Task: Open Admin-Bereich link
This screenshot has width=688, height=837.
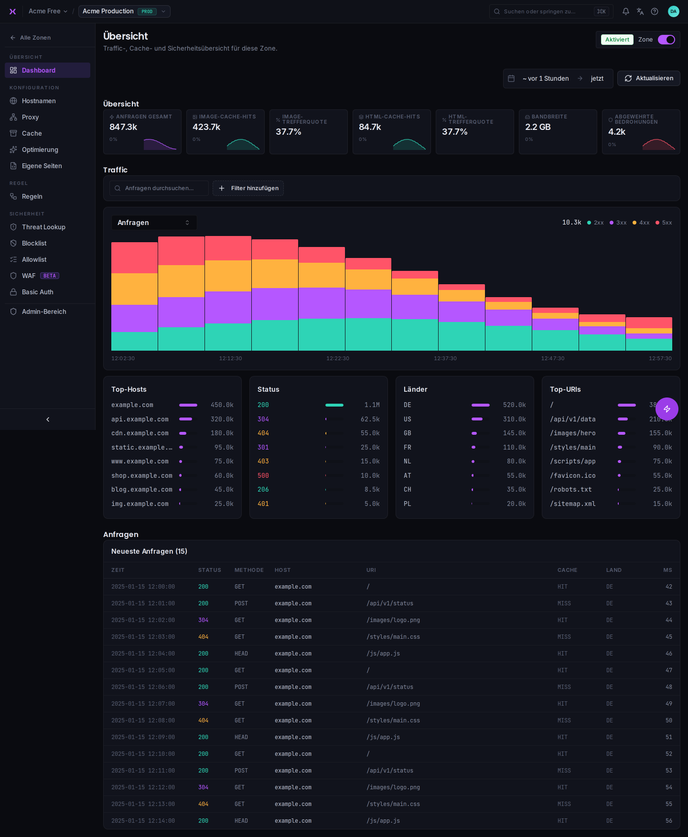Action: tap(48, 312)
